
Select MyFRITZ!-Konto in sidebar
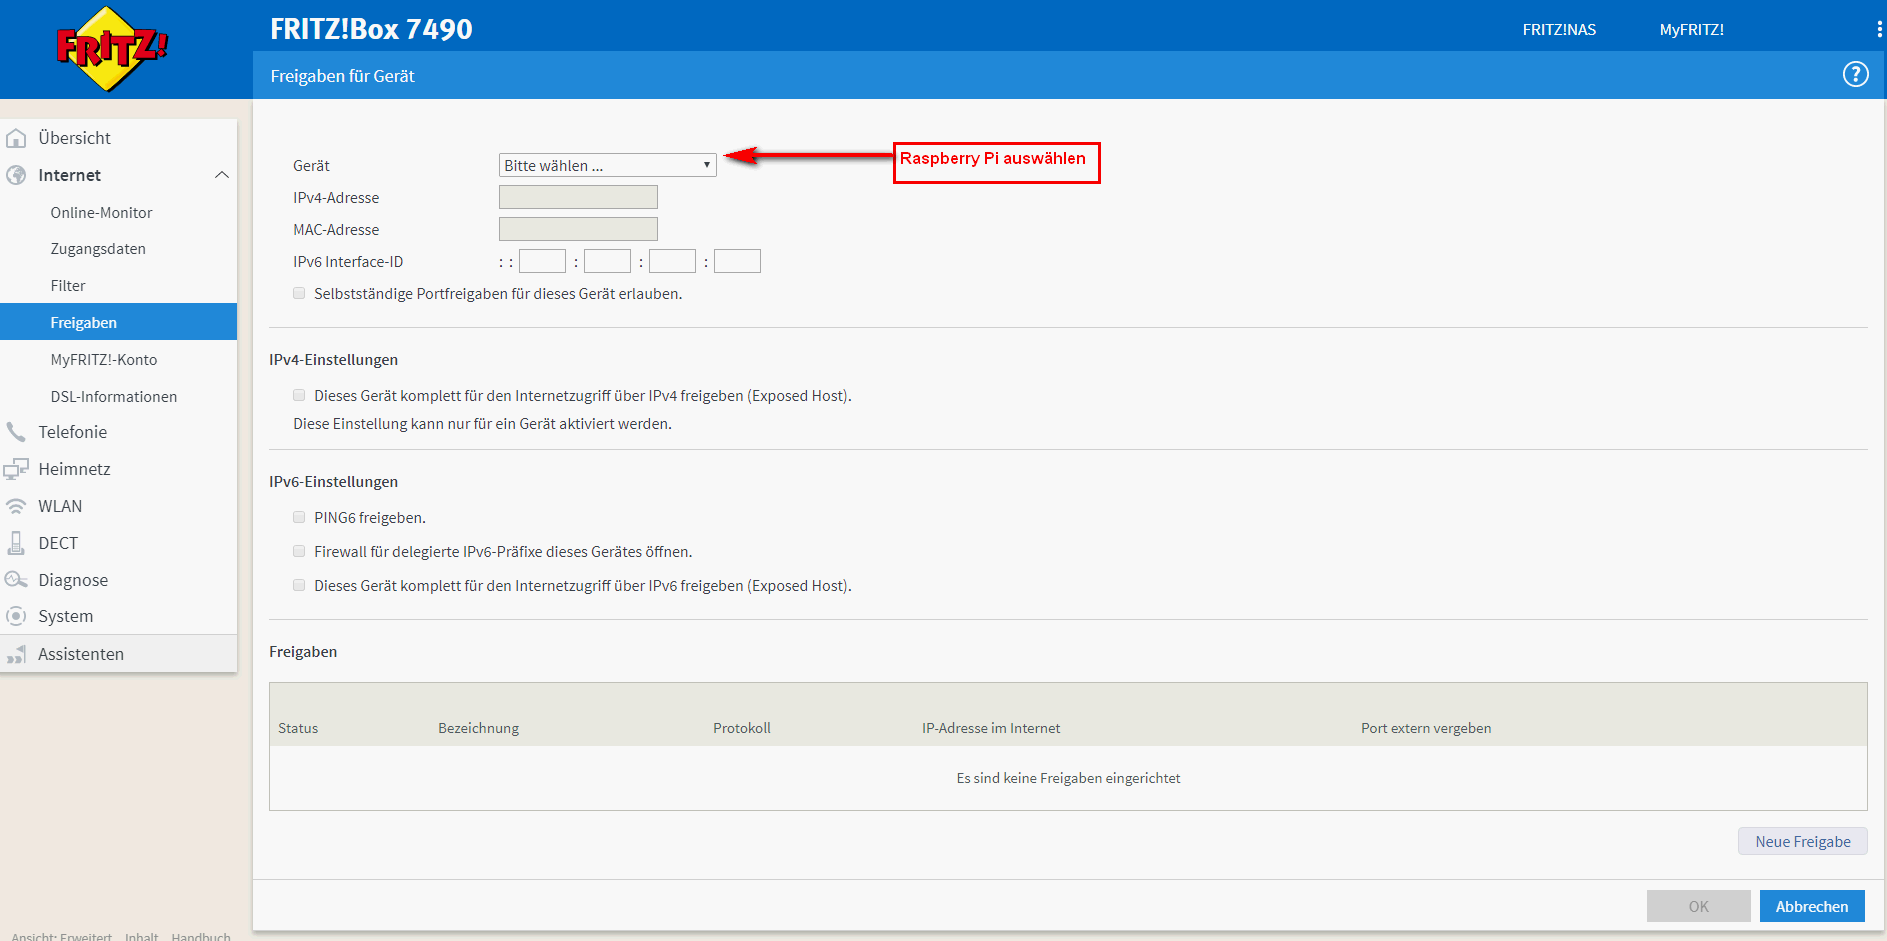pos(104,360)
